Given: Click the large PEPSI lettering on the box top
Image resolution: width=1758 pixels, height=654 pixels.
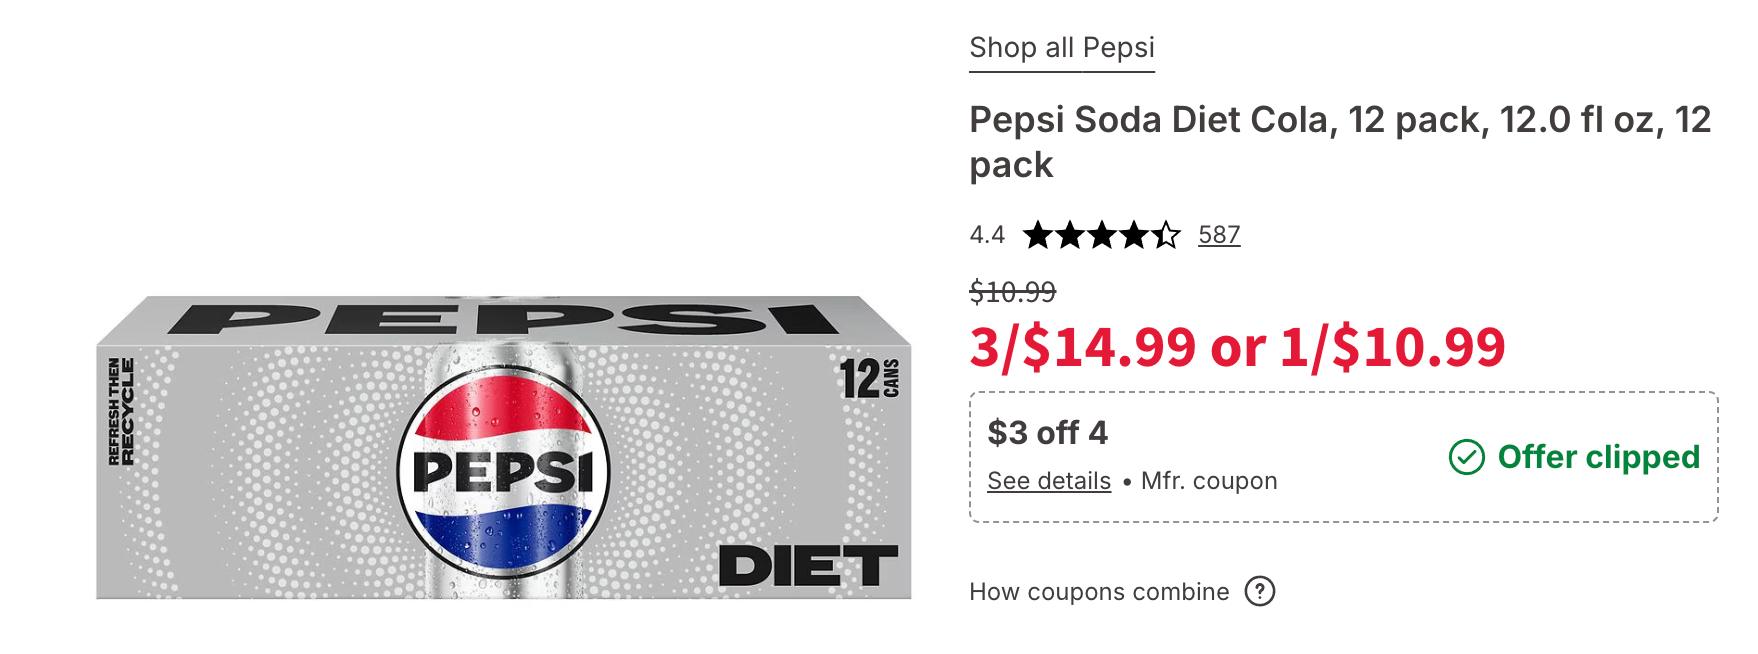Looking at the screenshot, I should point(502,318).
